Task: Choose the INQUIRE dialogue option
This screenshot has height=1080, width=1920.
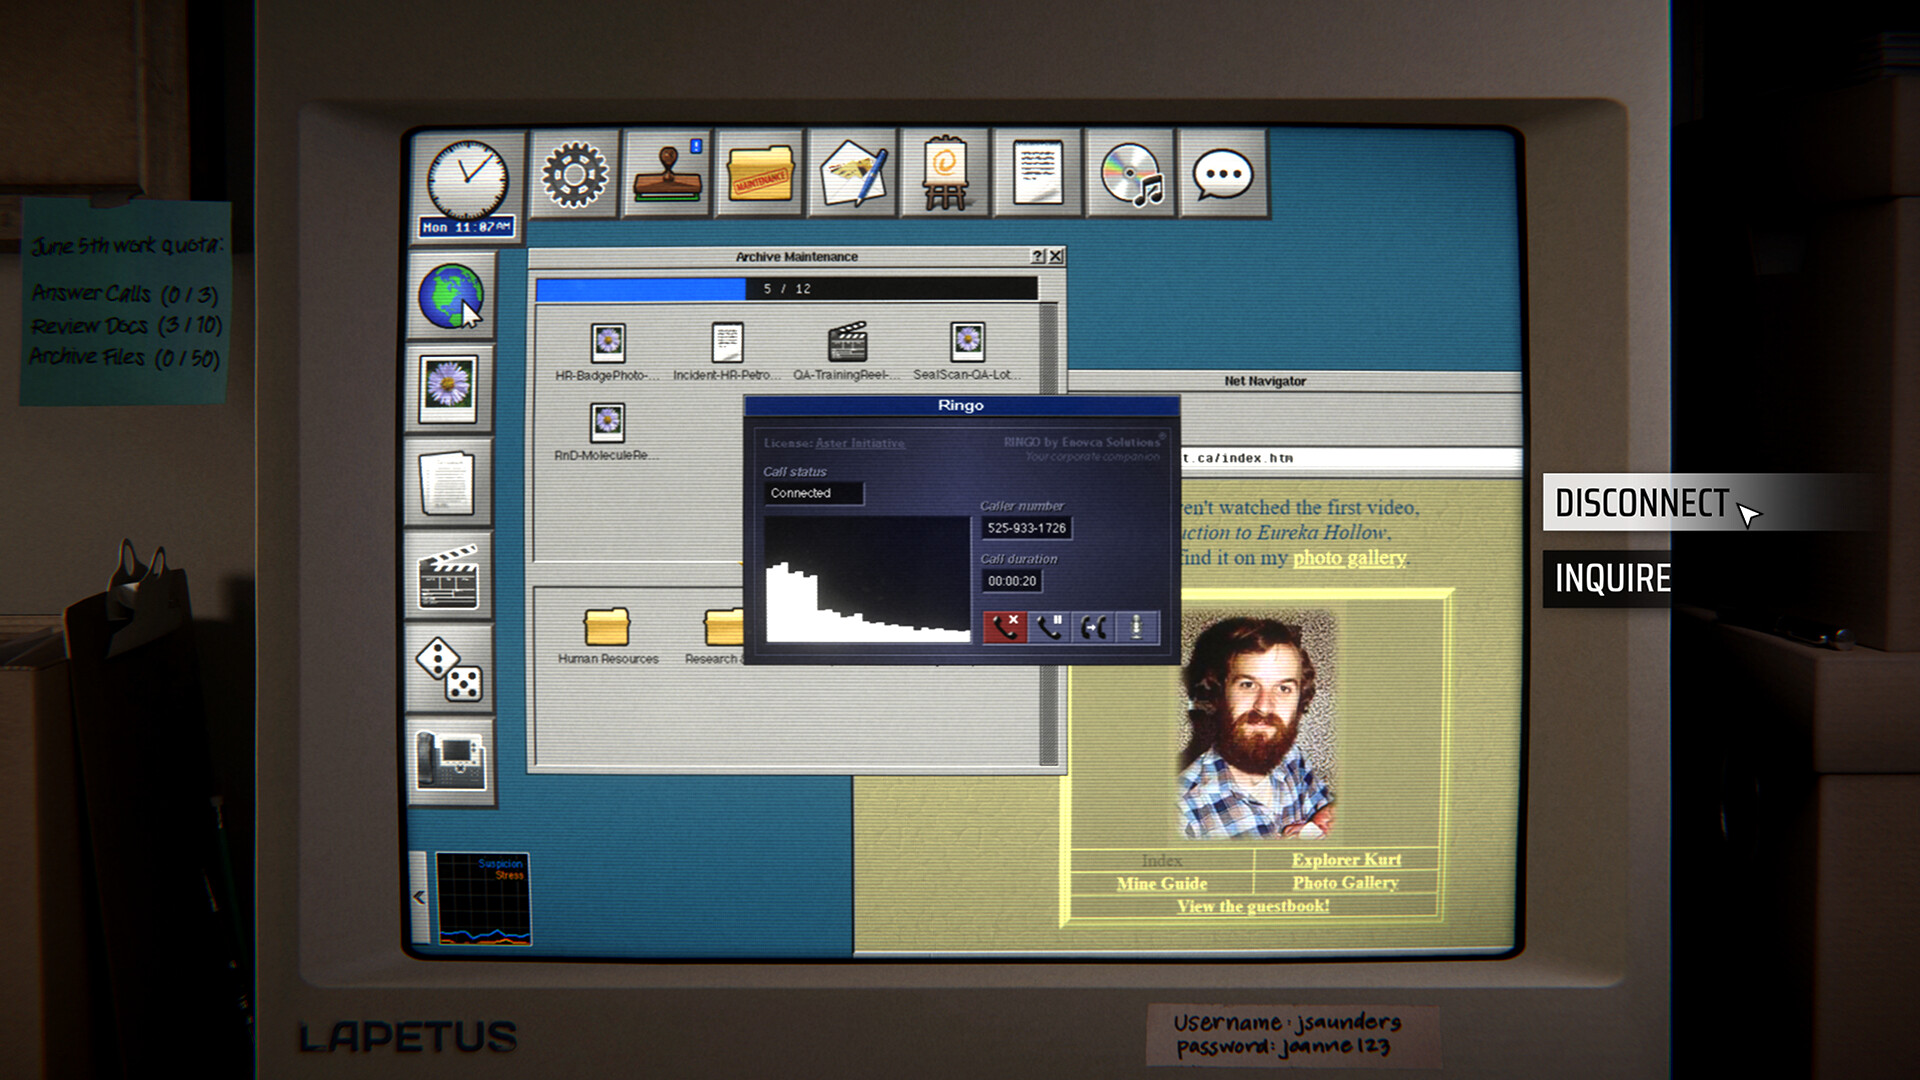Action: pos(1612,578)
